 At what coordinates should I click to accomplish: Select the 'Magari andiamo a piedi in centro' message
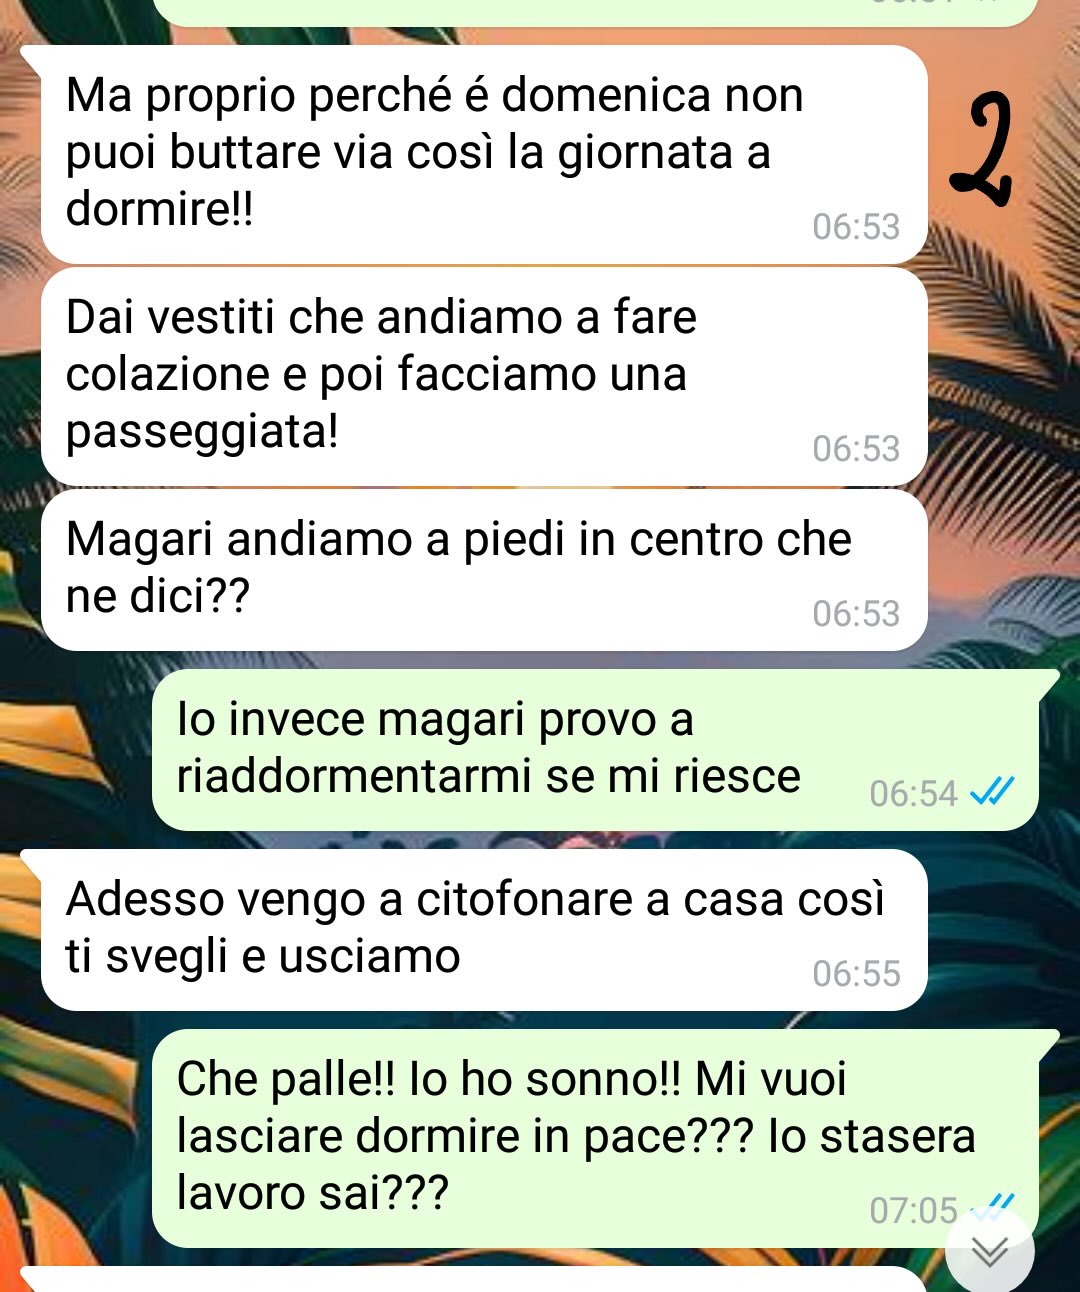[484, 570]
